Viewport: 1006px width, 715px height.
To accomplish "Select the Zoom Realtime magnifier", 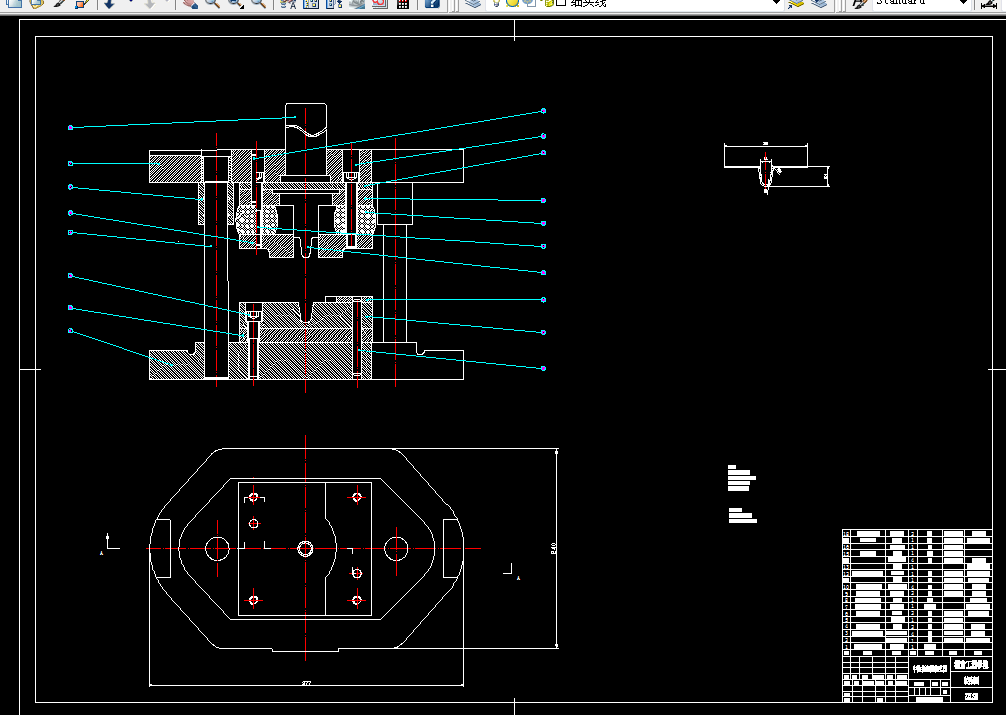I will click(212, 3).
